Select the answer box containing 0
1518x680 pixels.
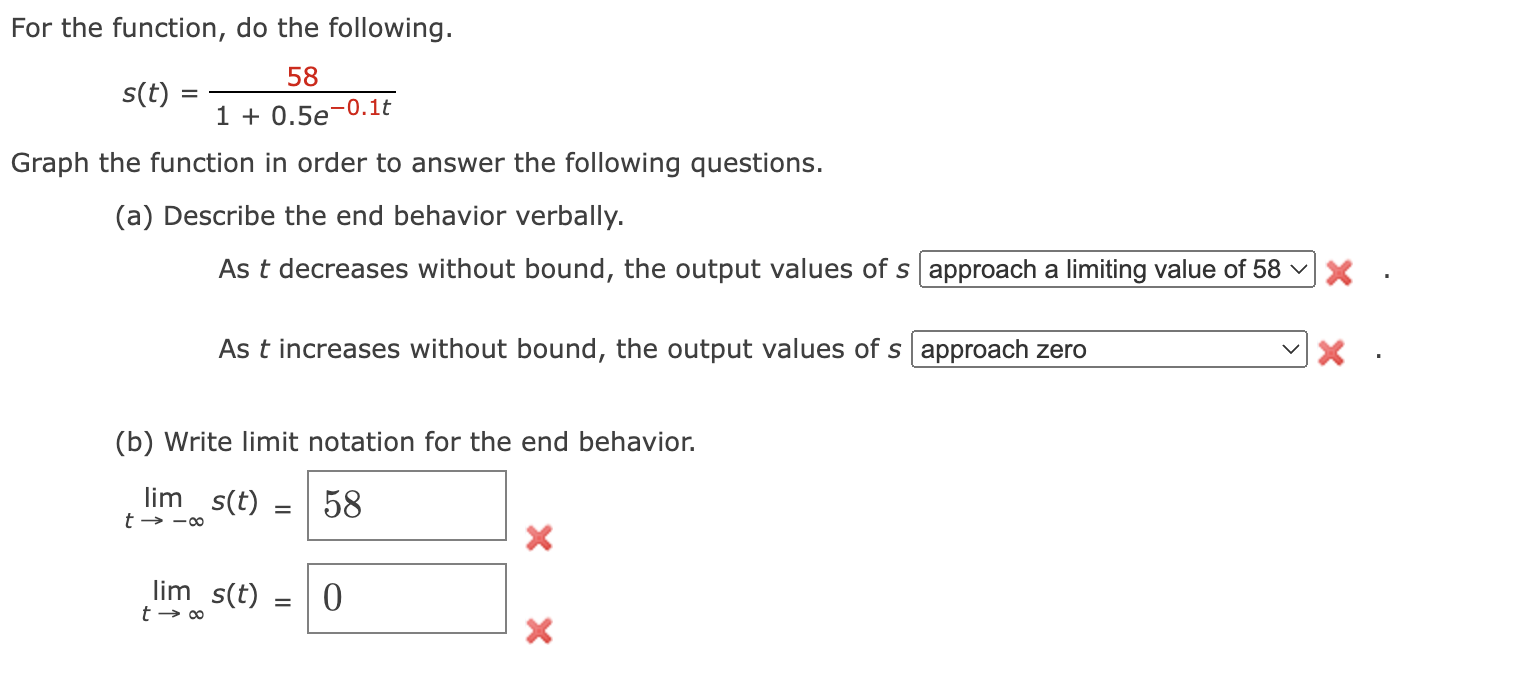(x=406, y=597)
